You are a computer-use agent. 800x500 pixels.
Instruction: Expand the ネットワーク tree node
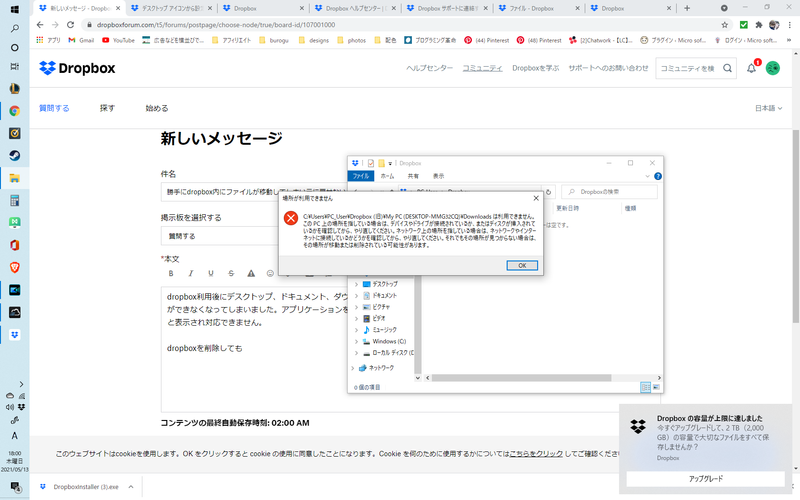pos(355,368)
